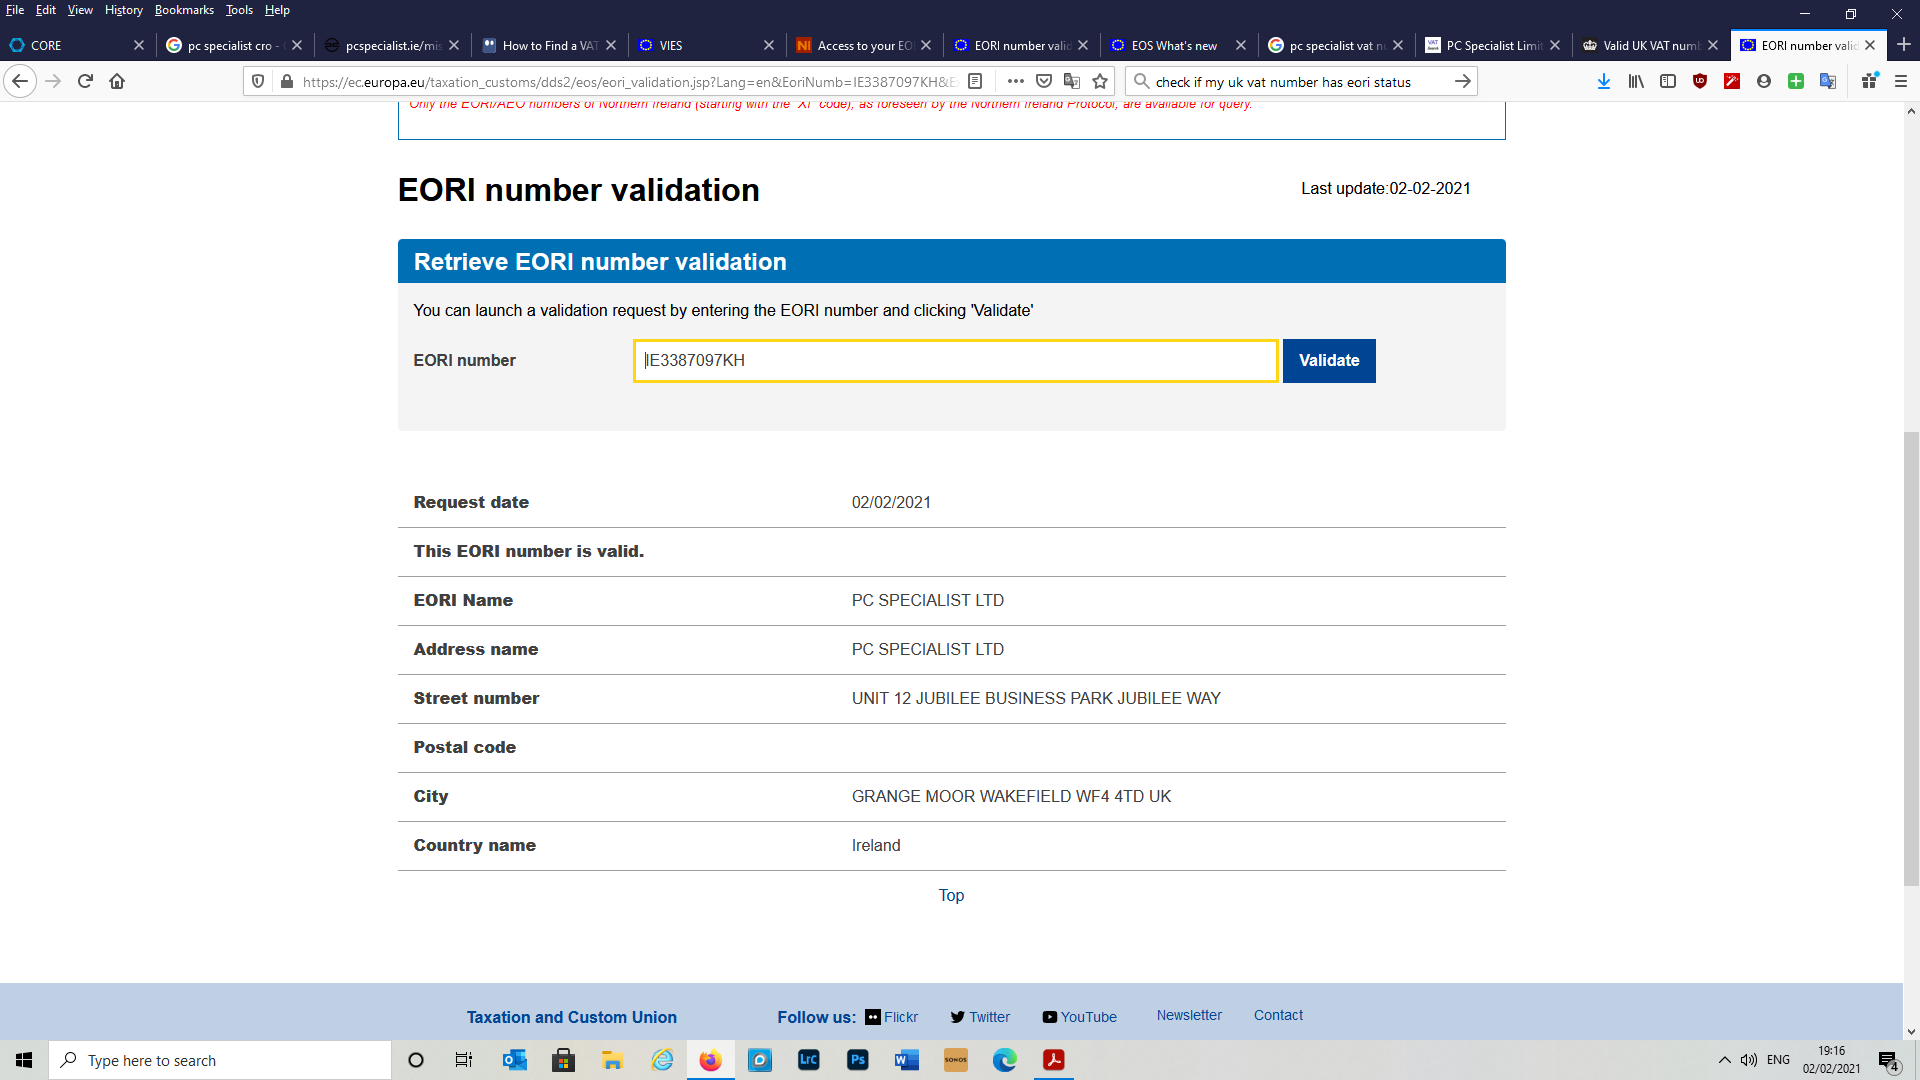Open page actions three-dot menu
The image size is (1920, 1080).
(x=1016, y=81)
